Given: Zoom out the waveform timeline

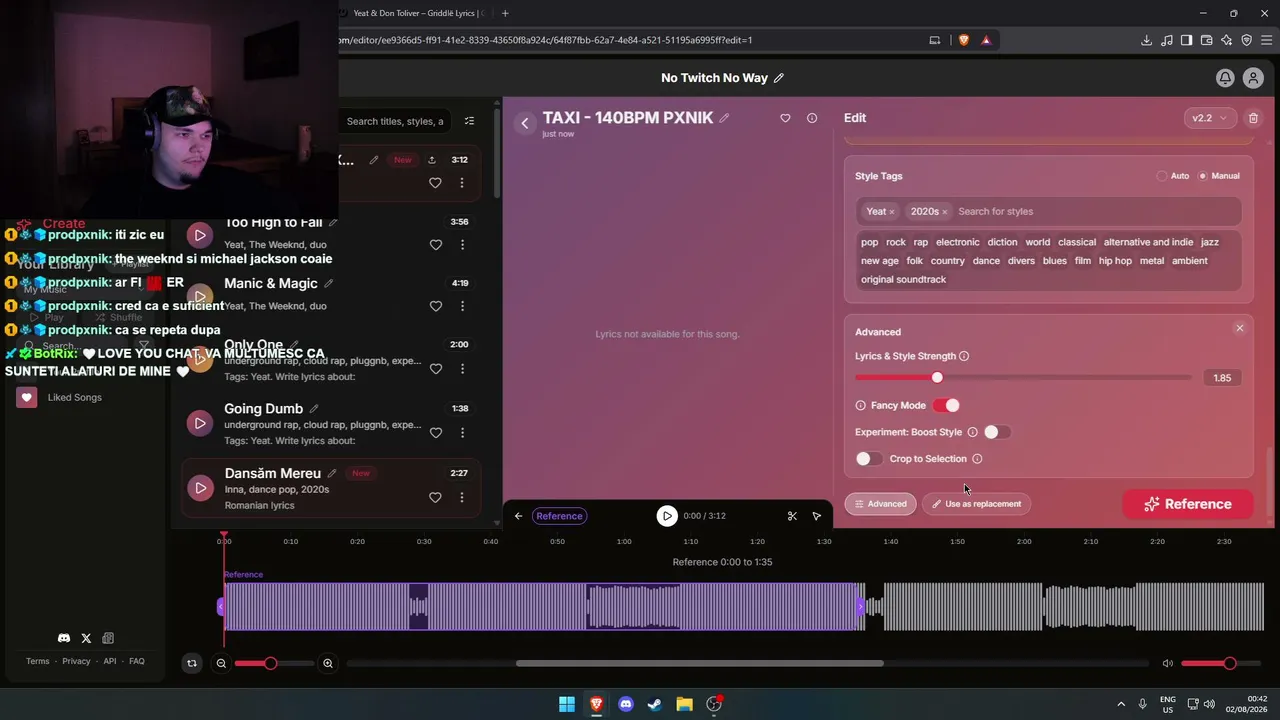Looking at the screenshot, I should coord(221,663).
